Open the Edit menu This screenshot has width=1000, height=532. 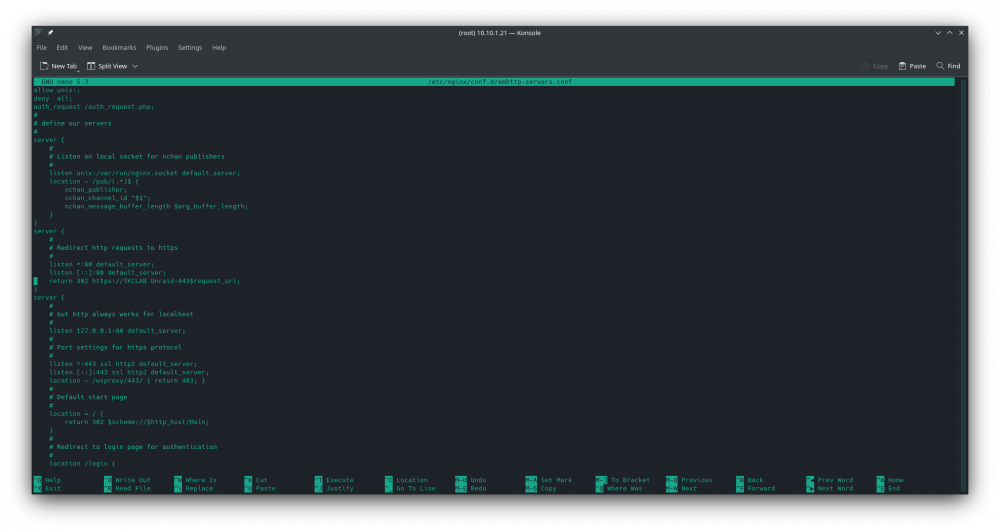click(x=62, y=47)
